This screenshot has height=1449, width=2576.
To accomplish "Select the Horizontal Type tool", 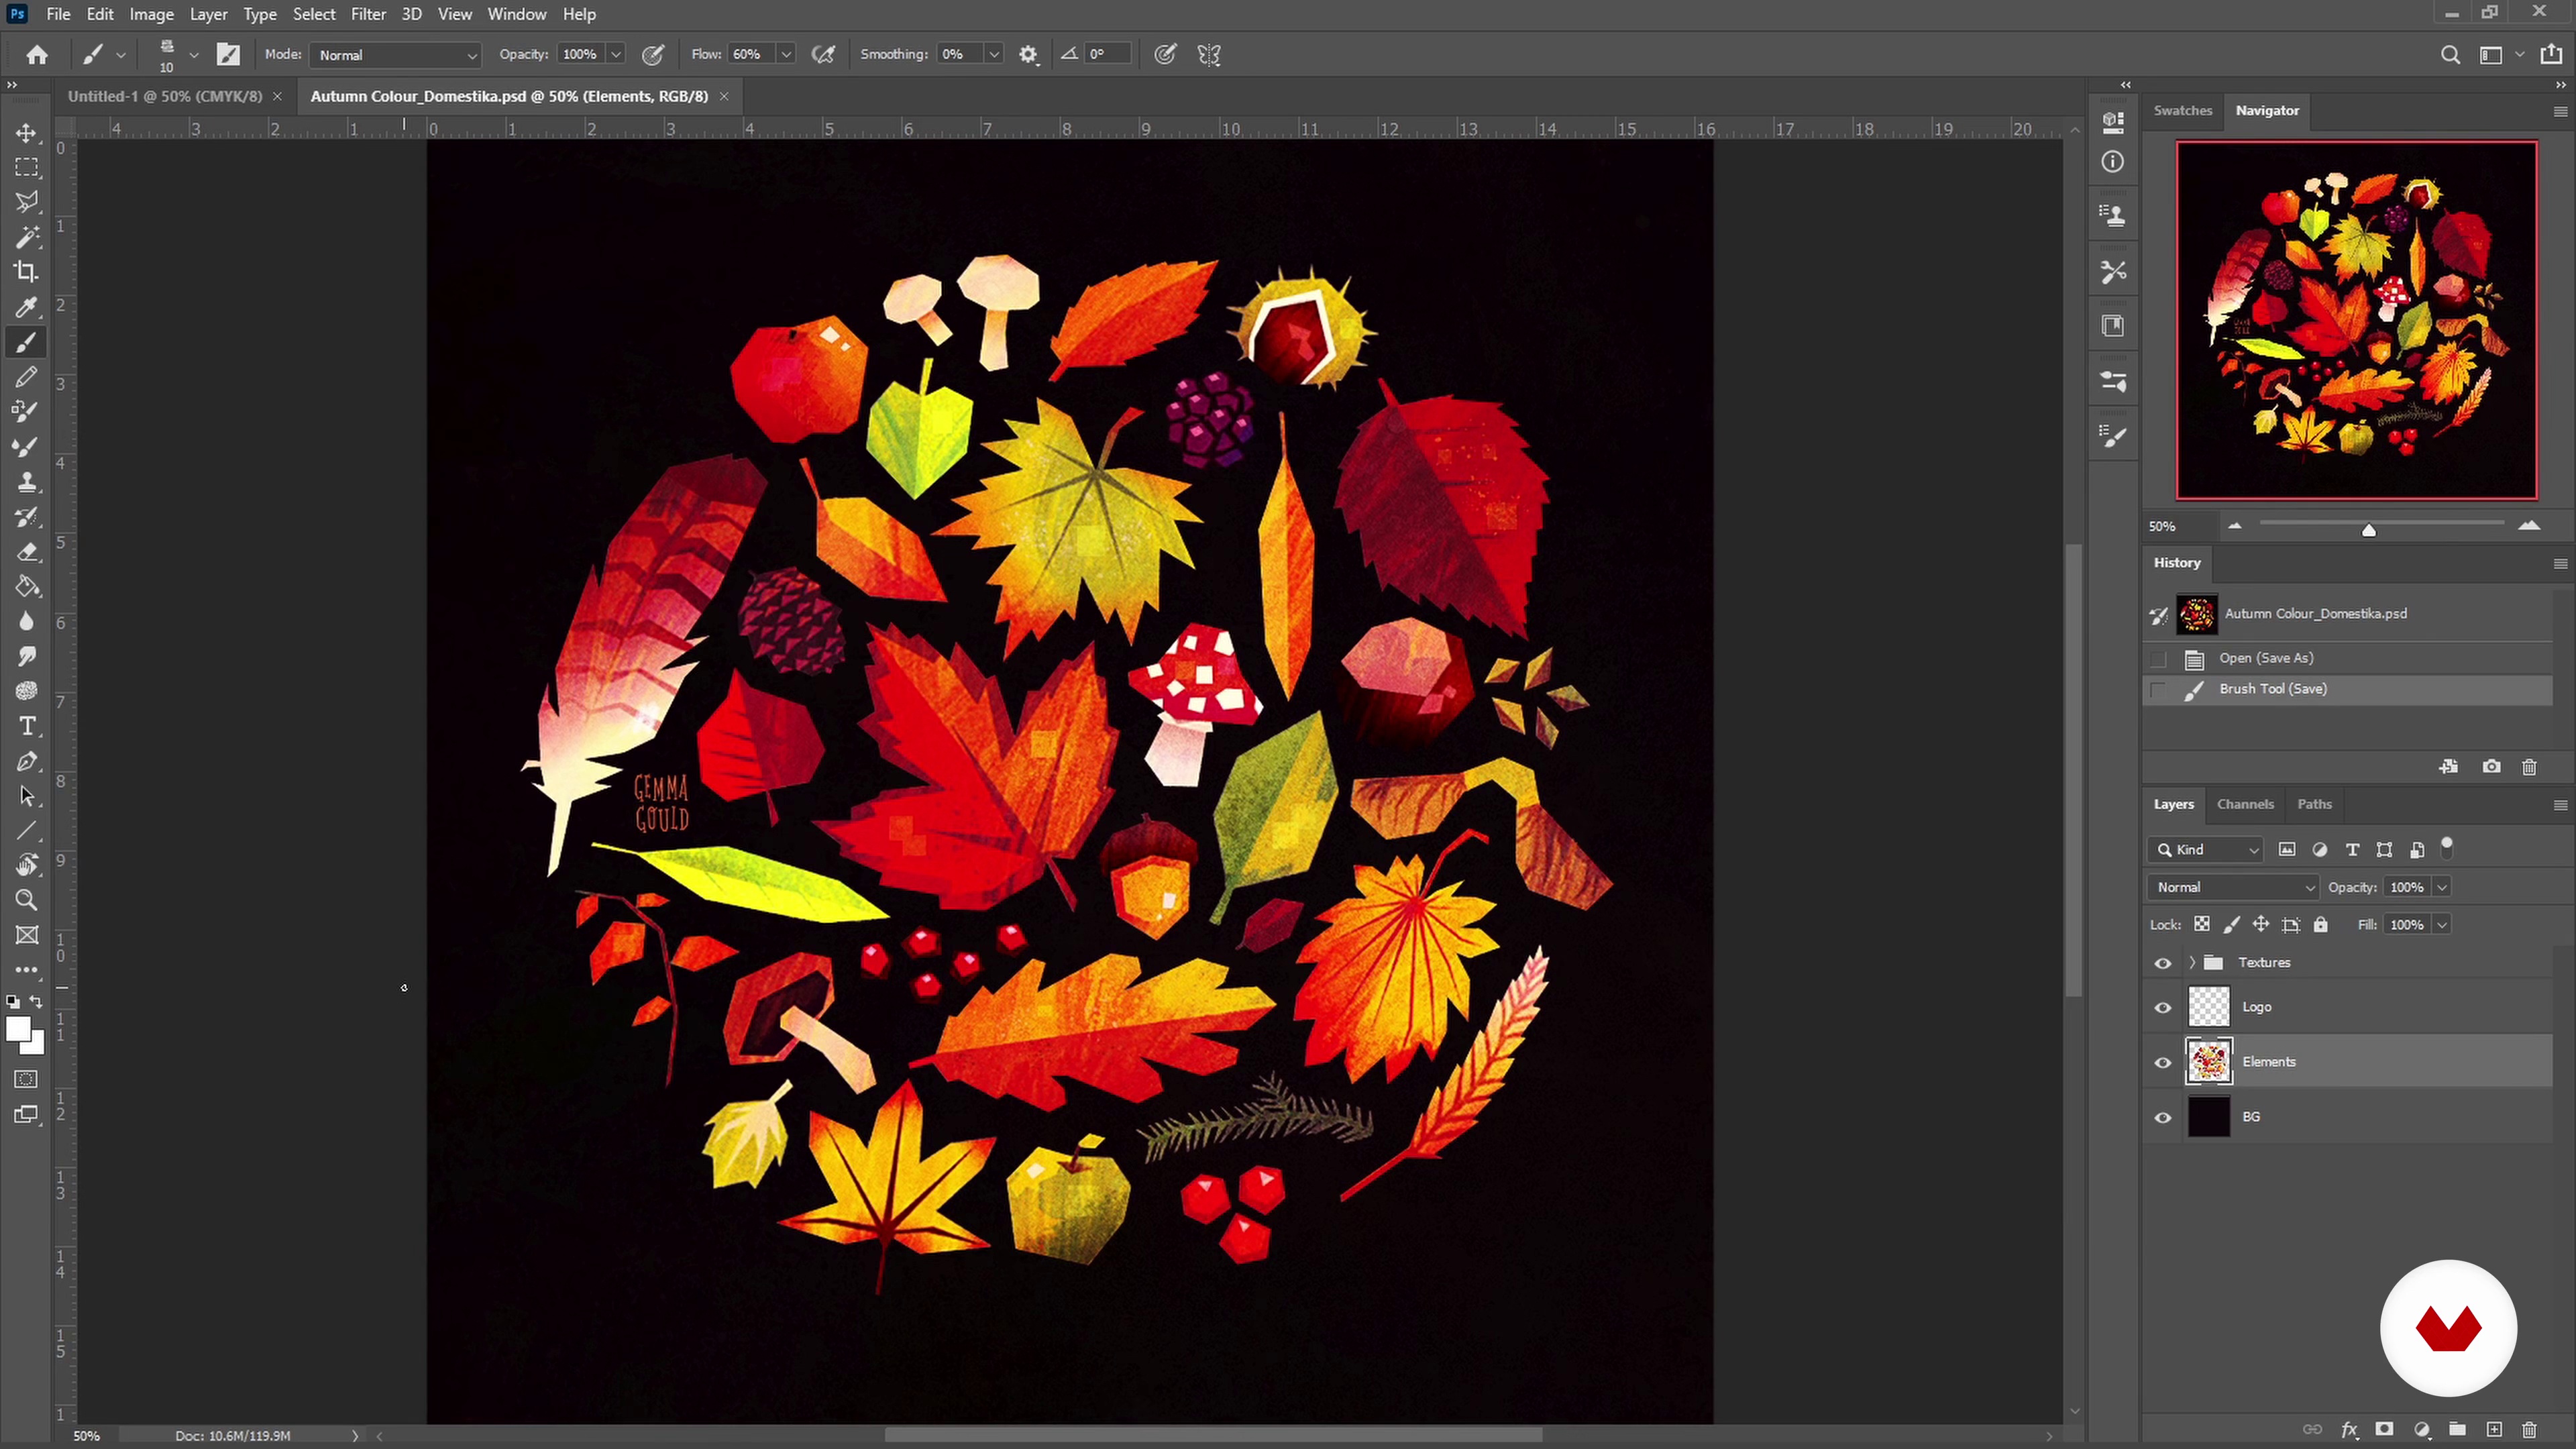I will tap(27, 726).
